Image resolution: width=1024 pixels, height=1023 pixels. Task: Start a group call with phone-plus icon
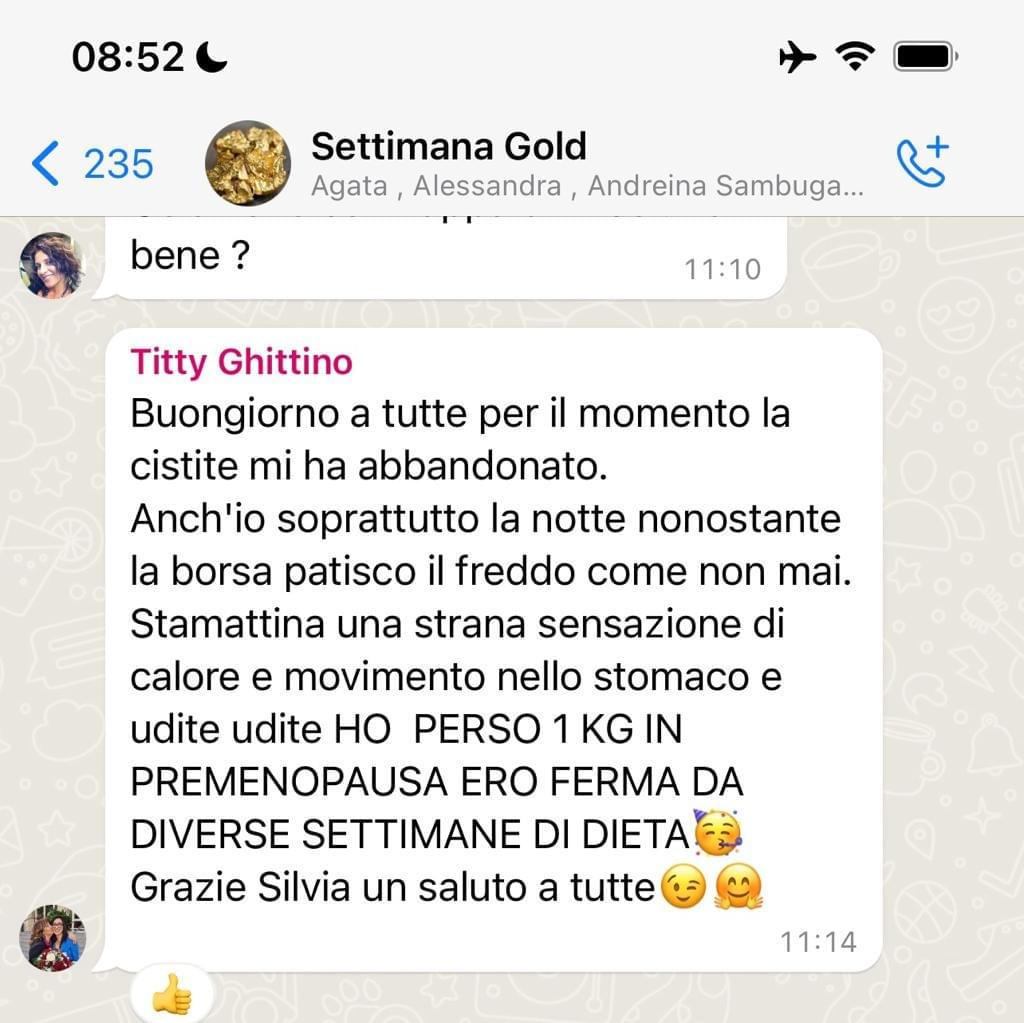[923, 162]
